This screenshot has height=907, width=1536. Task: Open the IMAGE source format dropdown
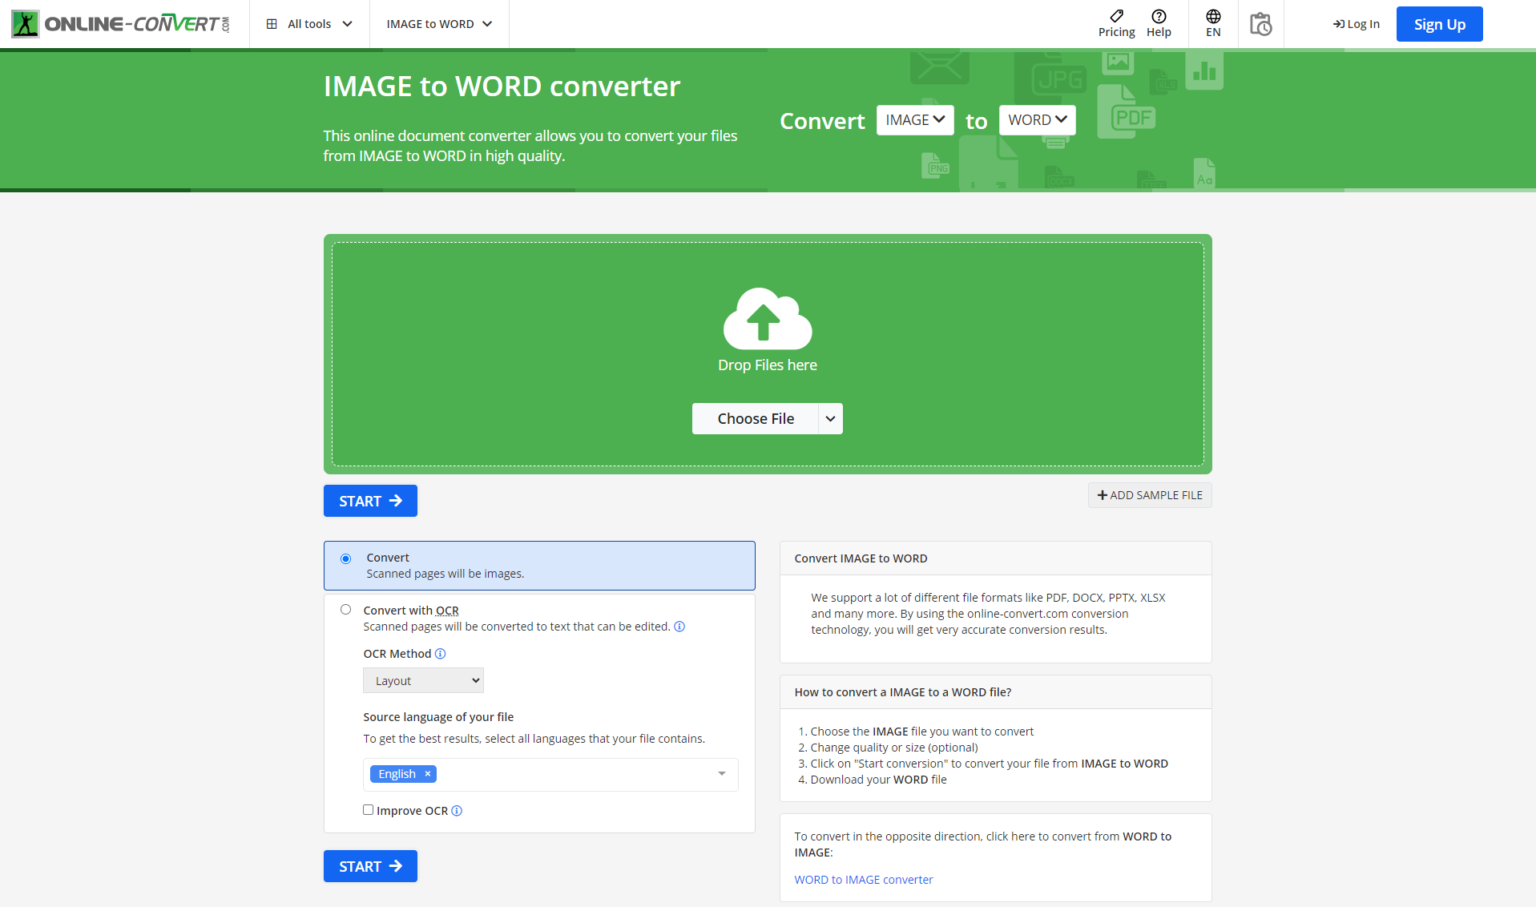point(914,120)
